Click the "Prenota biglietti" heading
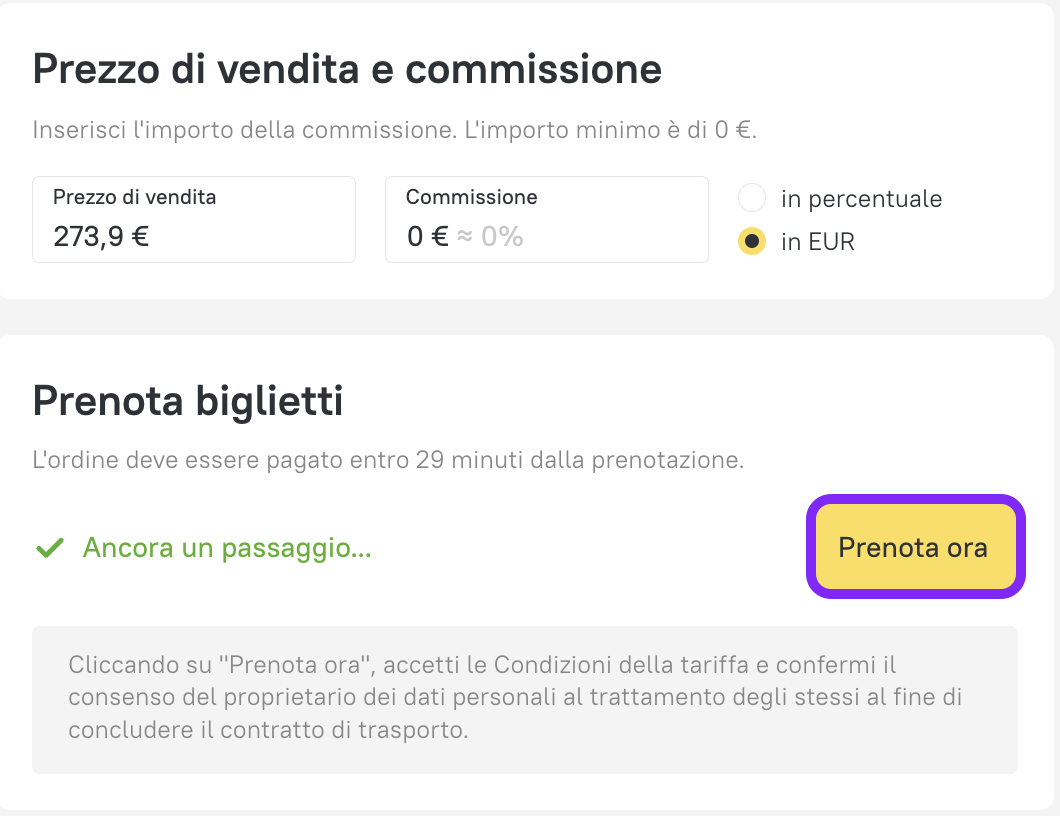The width and height of the screenshot is (1060, 816). tap(188, 402)
